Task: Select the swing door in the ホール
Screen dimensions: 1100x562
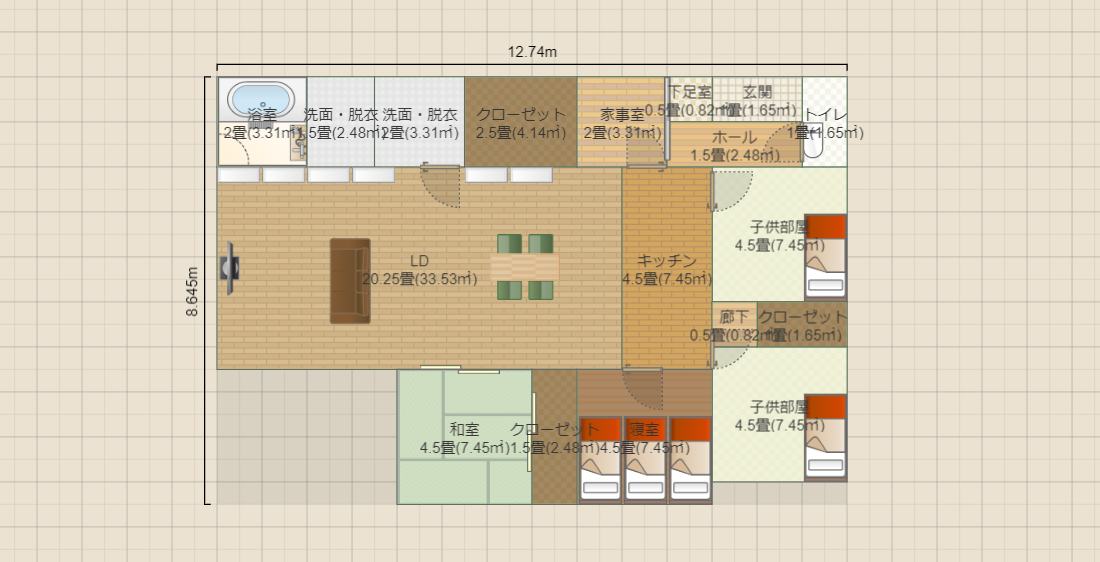Action: pos(782,144)
